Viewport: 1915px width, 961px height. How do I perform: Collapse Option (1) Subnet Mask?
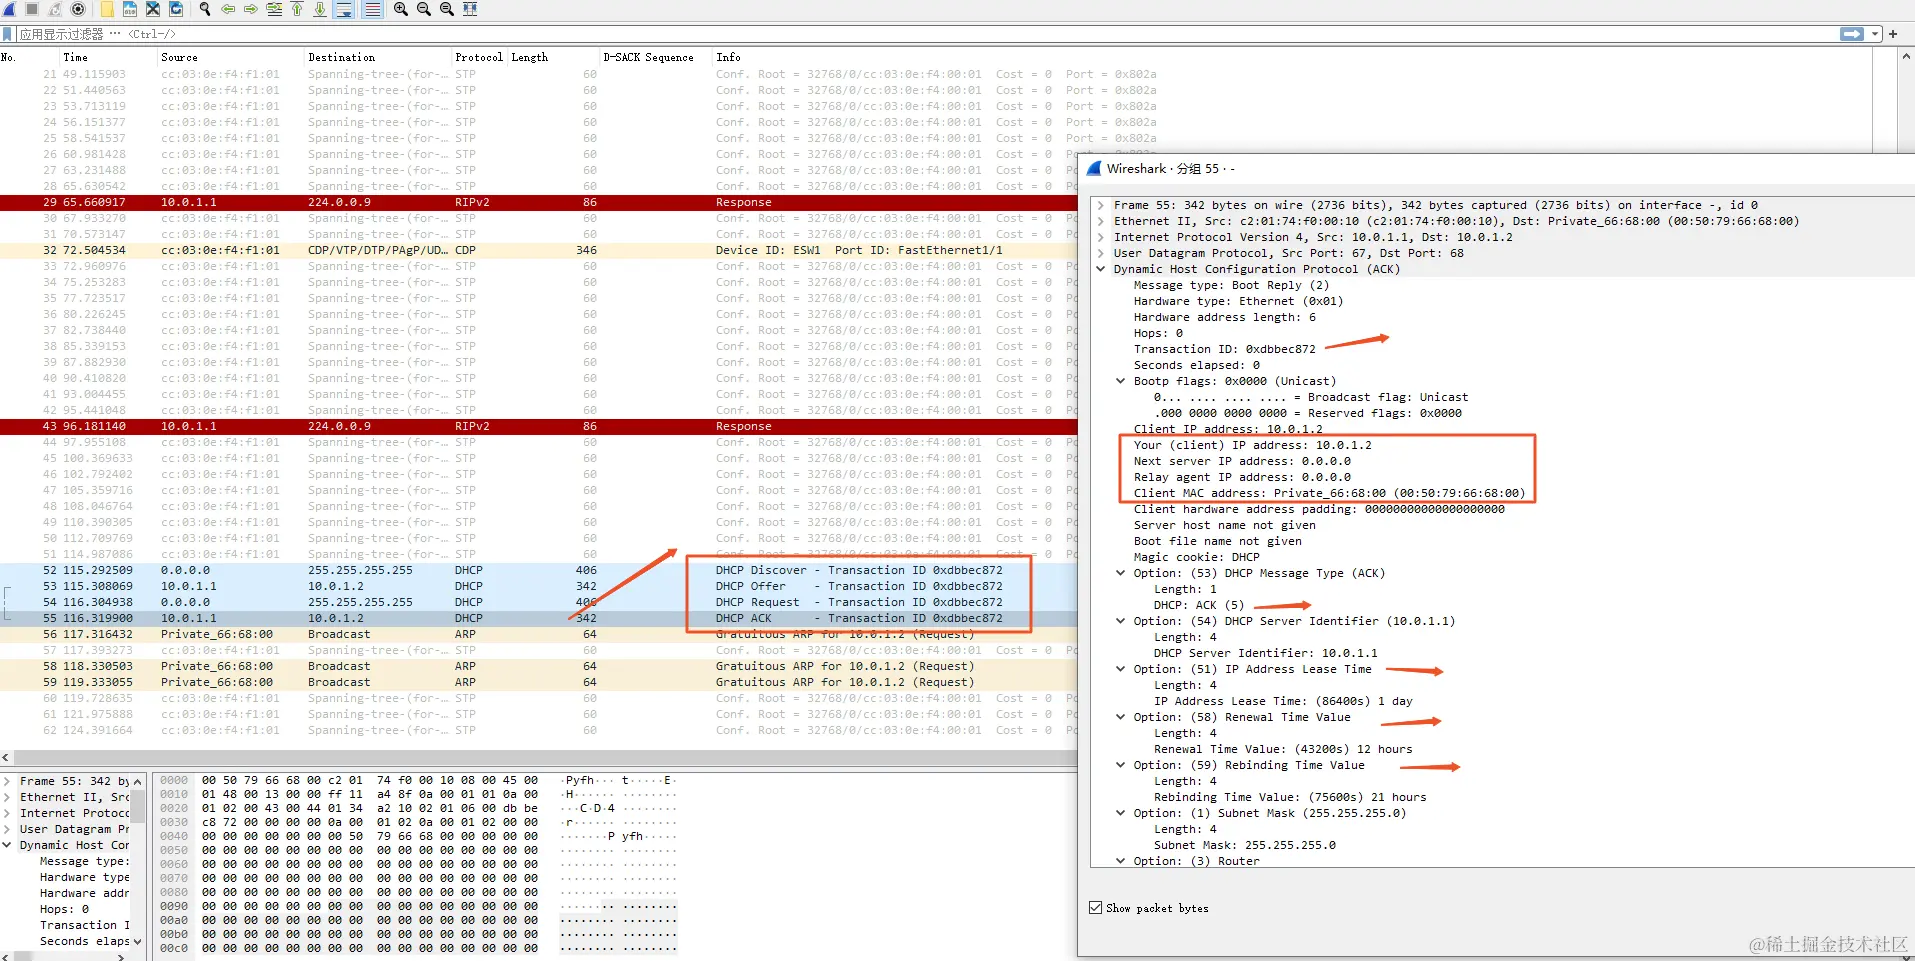pos(1121,813)
